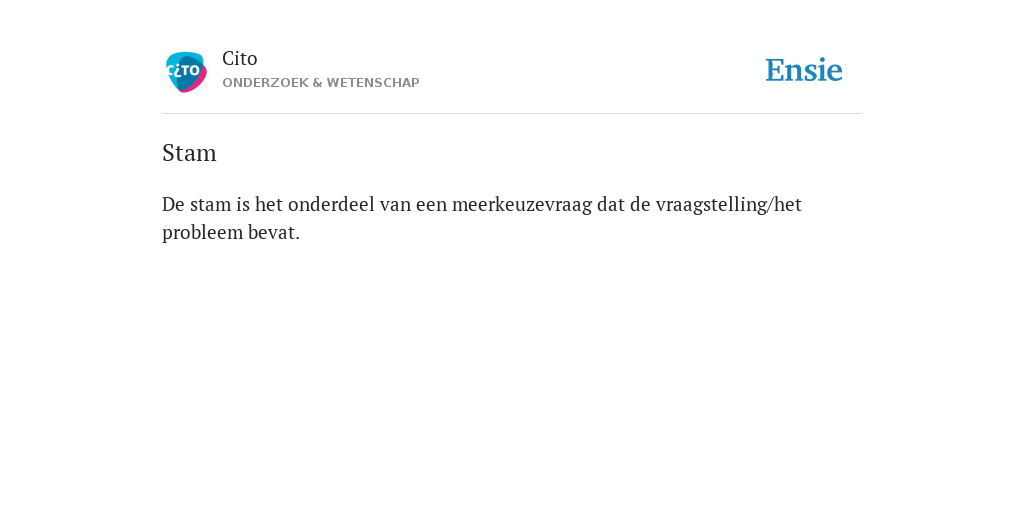
Task: Open the Ensie logo link
Action: pyautogui.click(x=804, y=71)
